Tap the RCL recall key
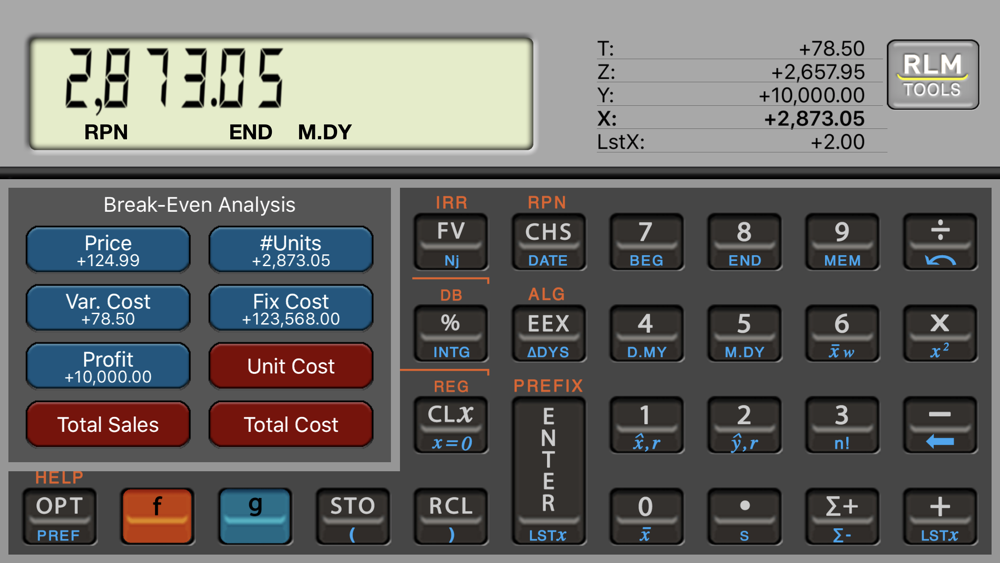 point(451,516)
